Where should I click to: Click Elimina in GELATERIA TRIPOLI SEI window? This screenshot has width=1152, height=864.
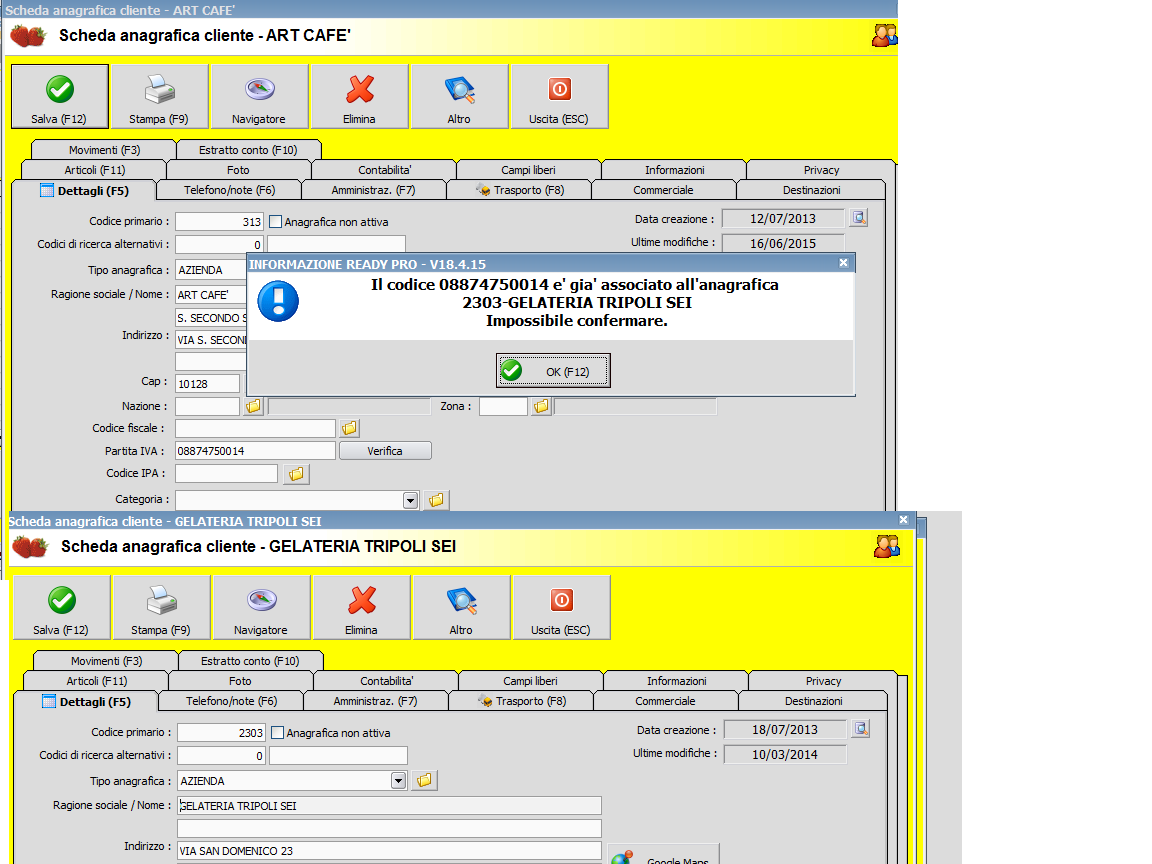(361, 608)
